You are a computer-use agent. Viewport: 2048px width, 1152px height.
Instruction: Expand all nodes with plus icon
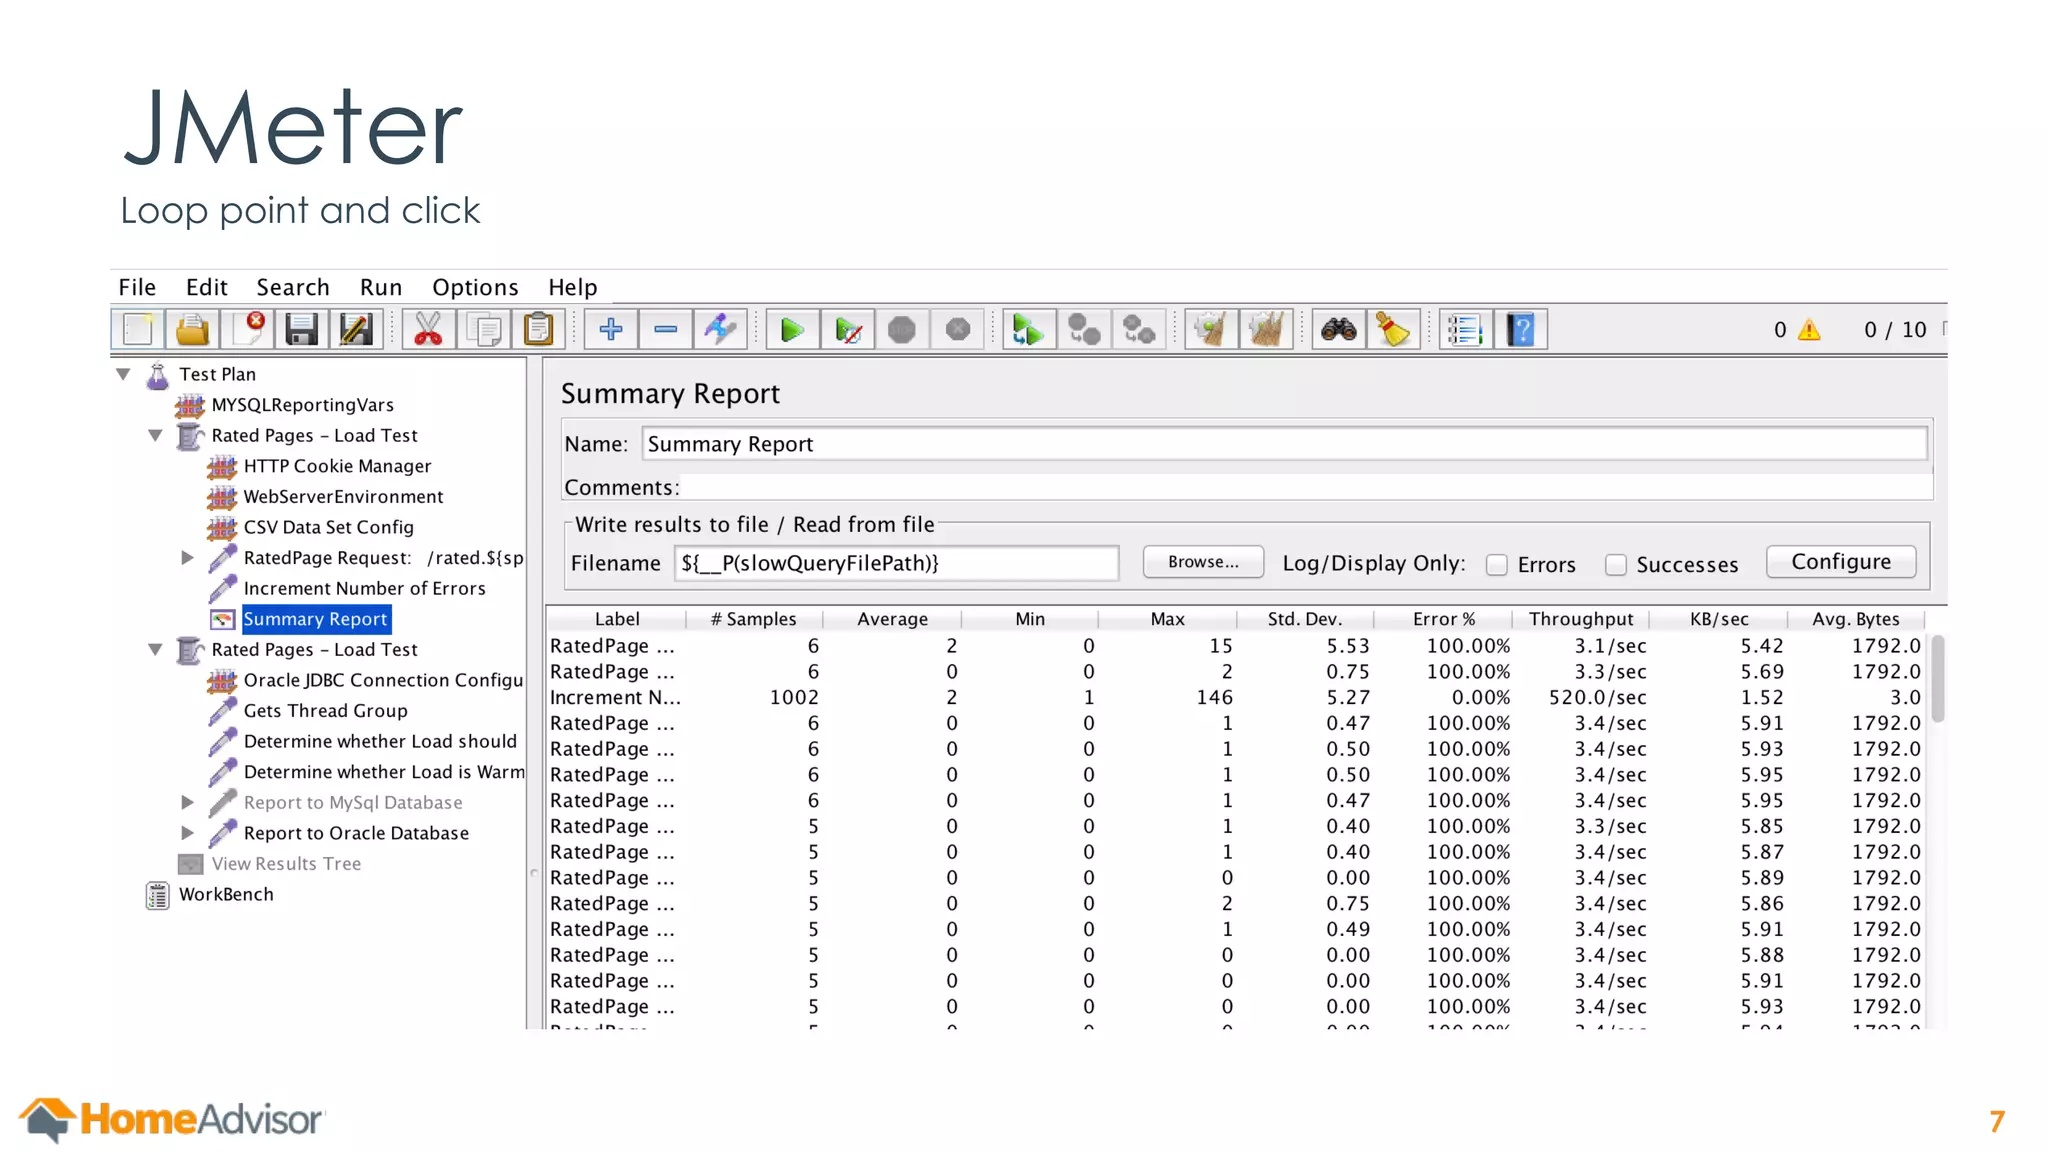tap(611, 329)
